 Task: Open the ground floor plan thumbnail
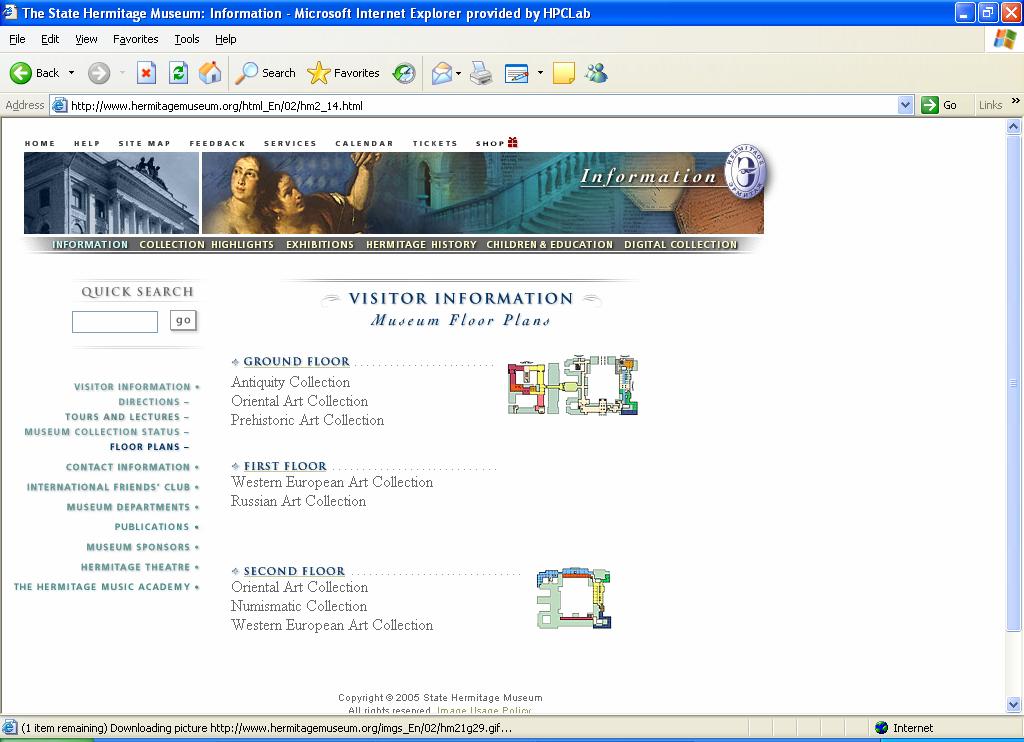pyautogui.click(x=573, y=385)
